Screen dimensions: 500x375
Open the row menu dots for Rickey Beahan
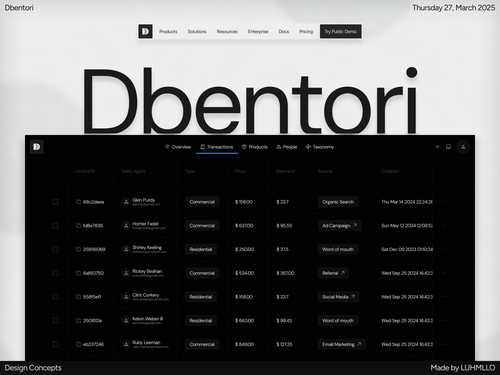tap(444, 273)
